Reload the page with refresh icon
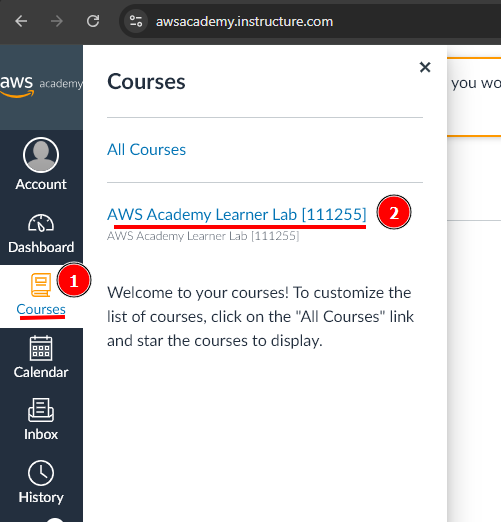Viewport: 501px width, 522px height. [x=93, y=21]
